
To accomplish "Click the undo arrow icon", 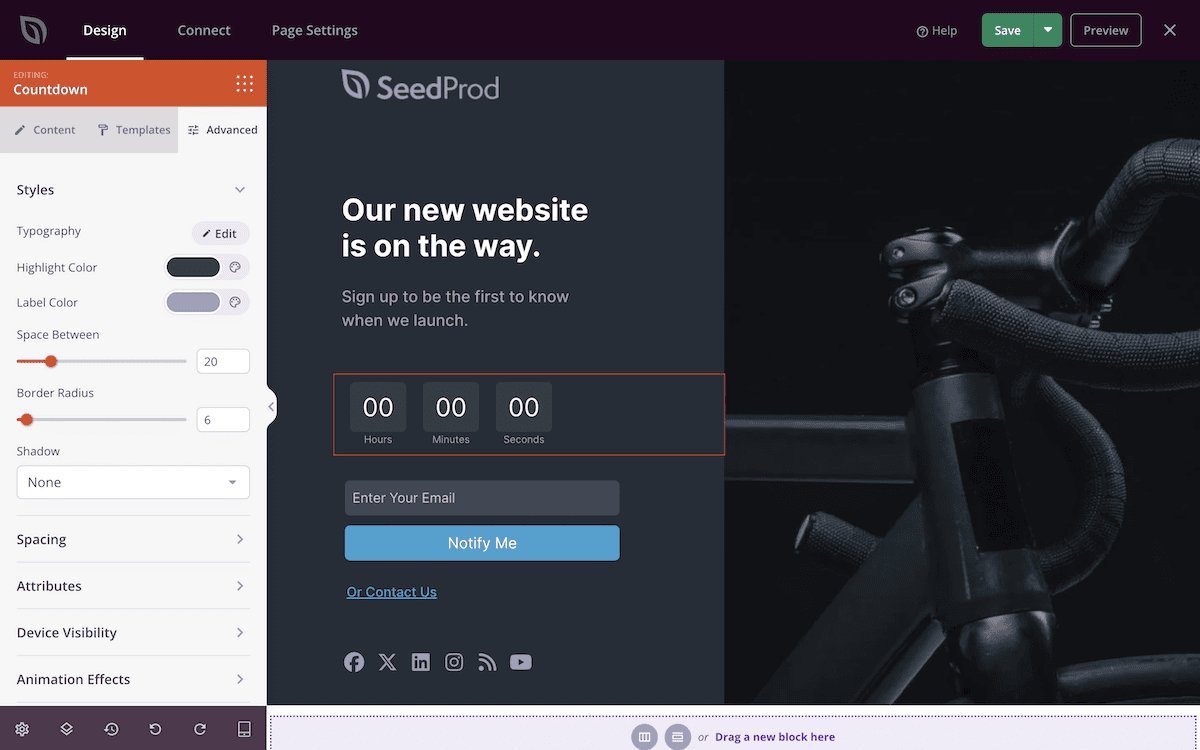I will (x=155, y=729).
